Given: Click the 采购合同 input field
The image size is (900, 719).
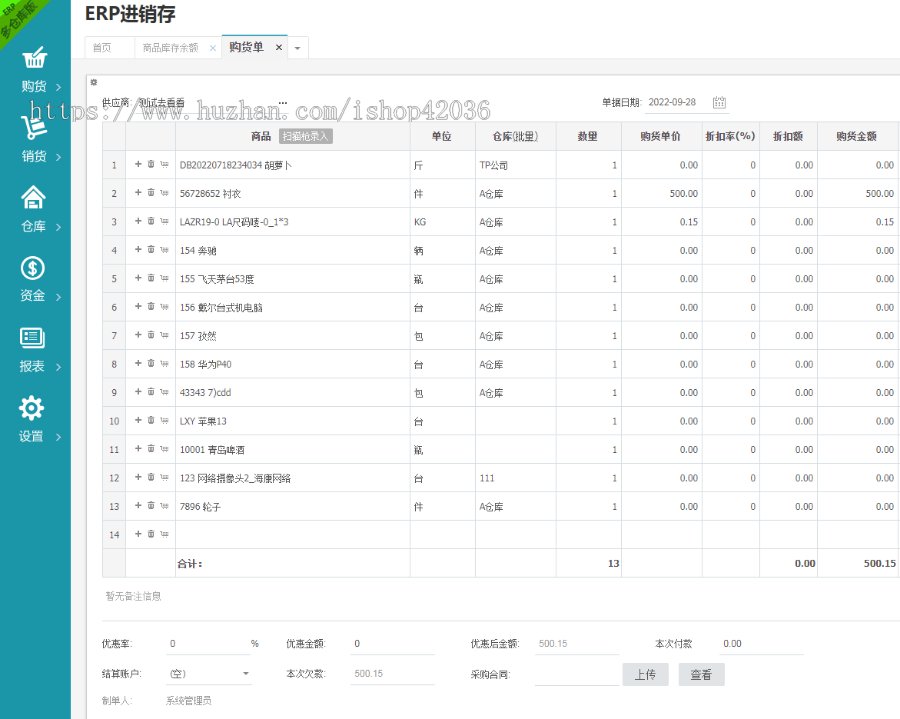Looking at the screenshot, I should click(x=577, y=675).
